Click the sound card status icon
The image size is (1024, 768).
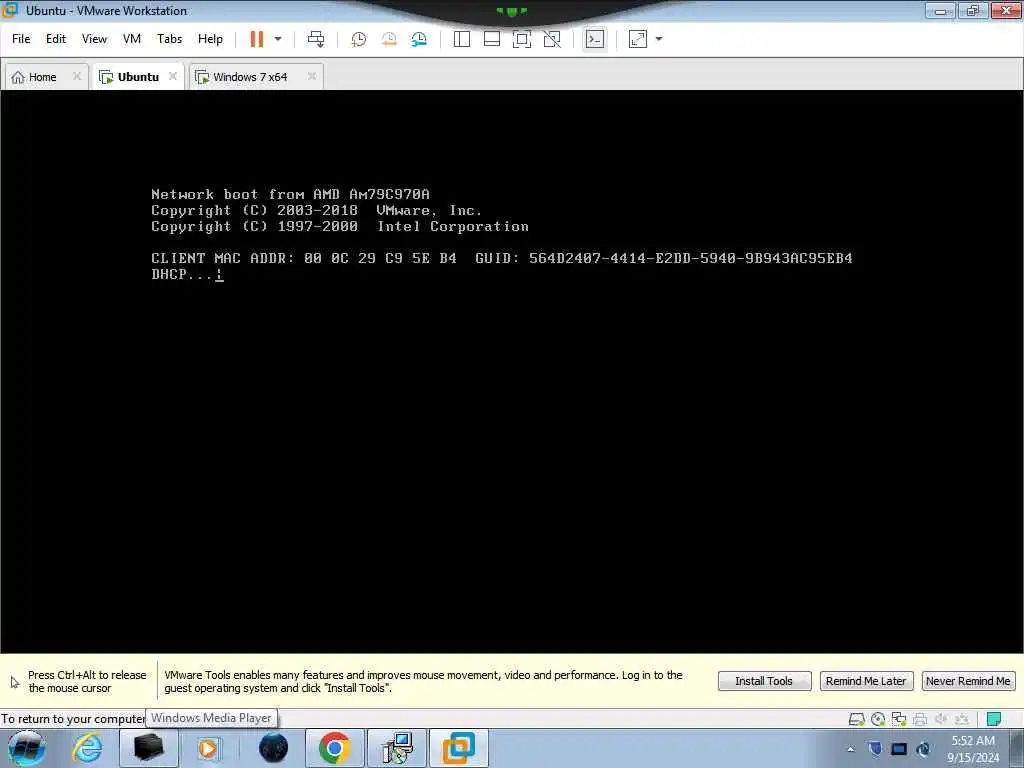941,720
